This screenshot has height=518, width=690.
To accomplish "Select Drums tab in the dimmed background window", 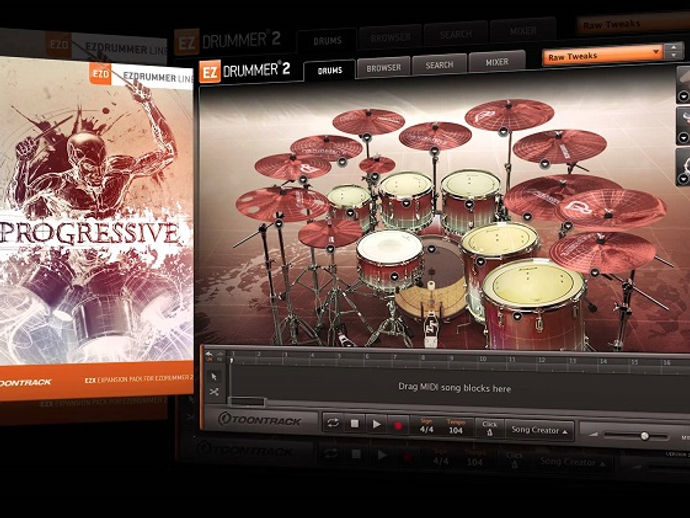I will click(x=327, y=41).
